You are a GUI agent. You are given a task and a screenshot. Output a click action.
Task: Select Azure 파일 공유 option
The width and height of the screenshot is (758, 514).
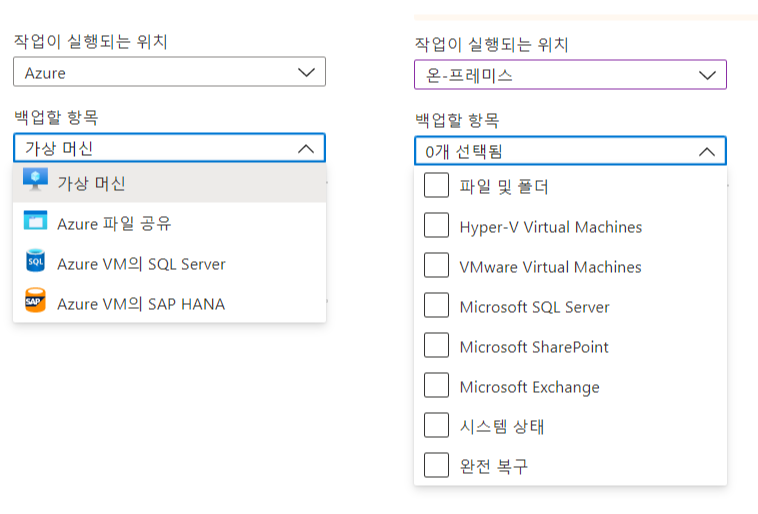[x=170, y=223]
